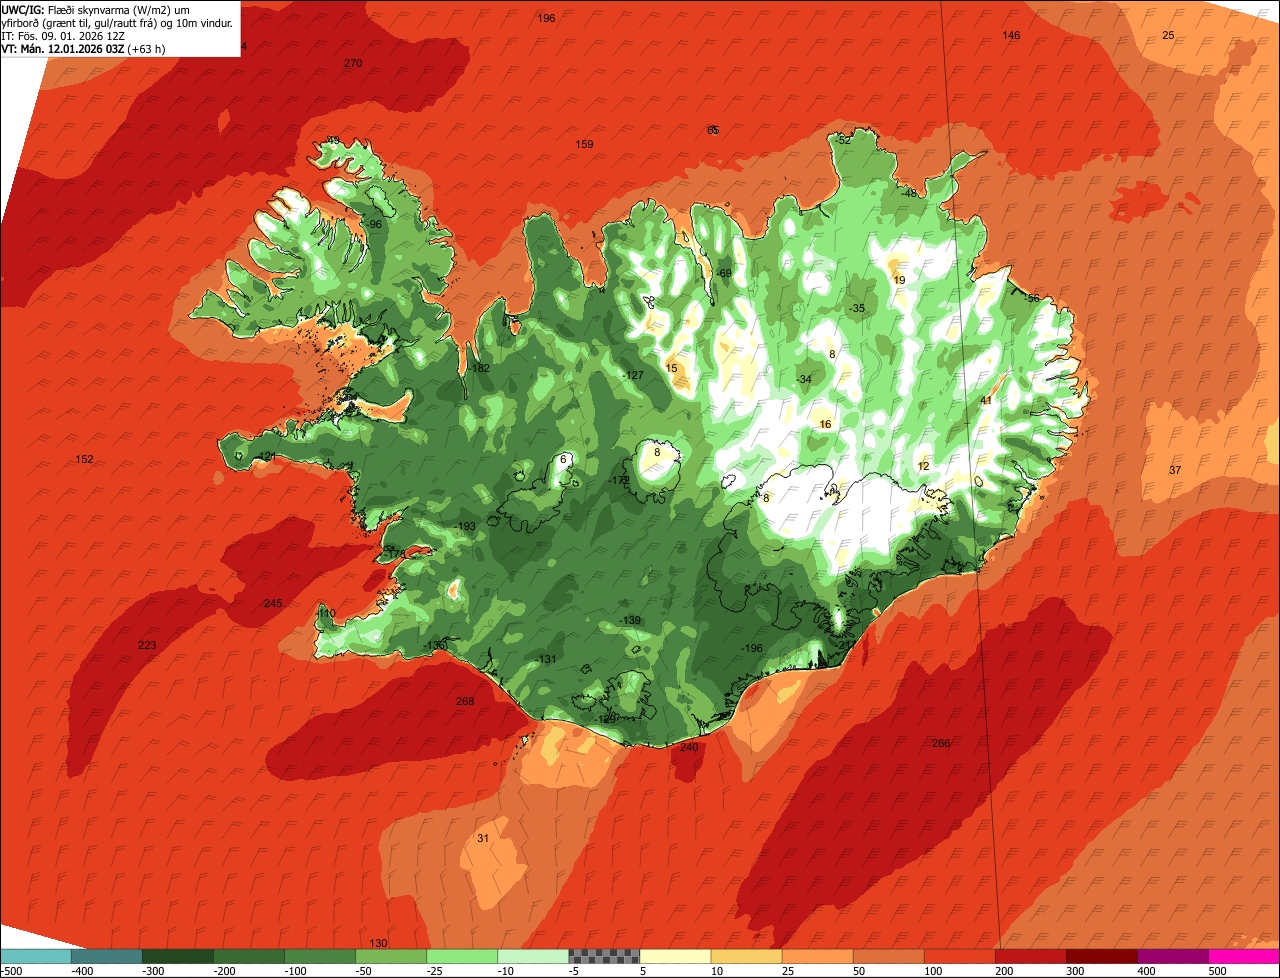Click the 200 to 300 red legend swatch
The image size is (1280, 978).
1030,956
